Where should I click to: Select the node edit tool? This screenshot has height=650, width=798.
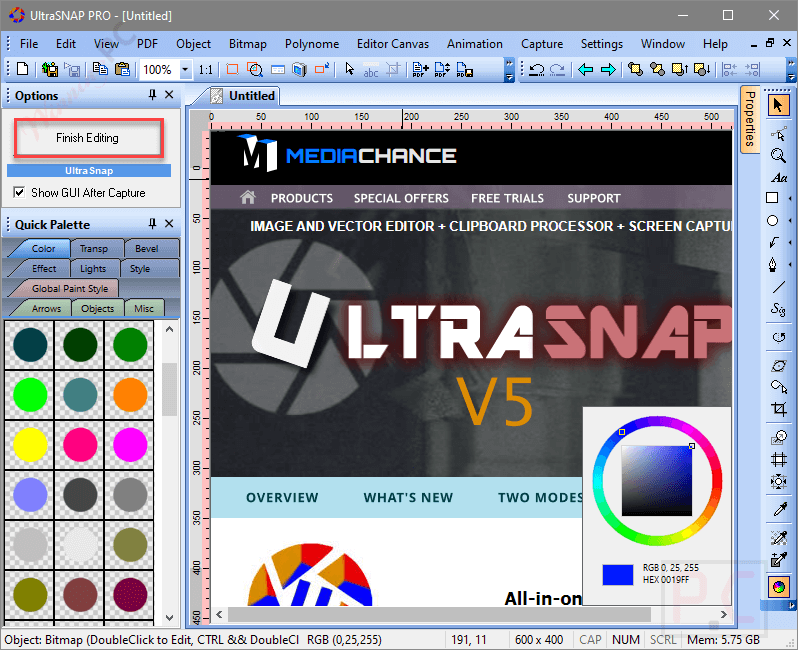pos(778,133)
